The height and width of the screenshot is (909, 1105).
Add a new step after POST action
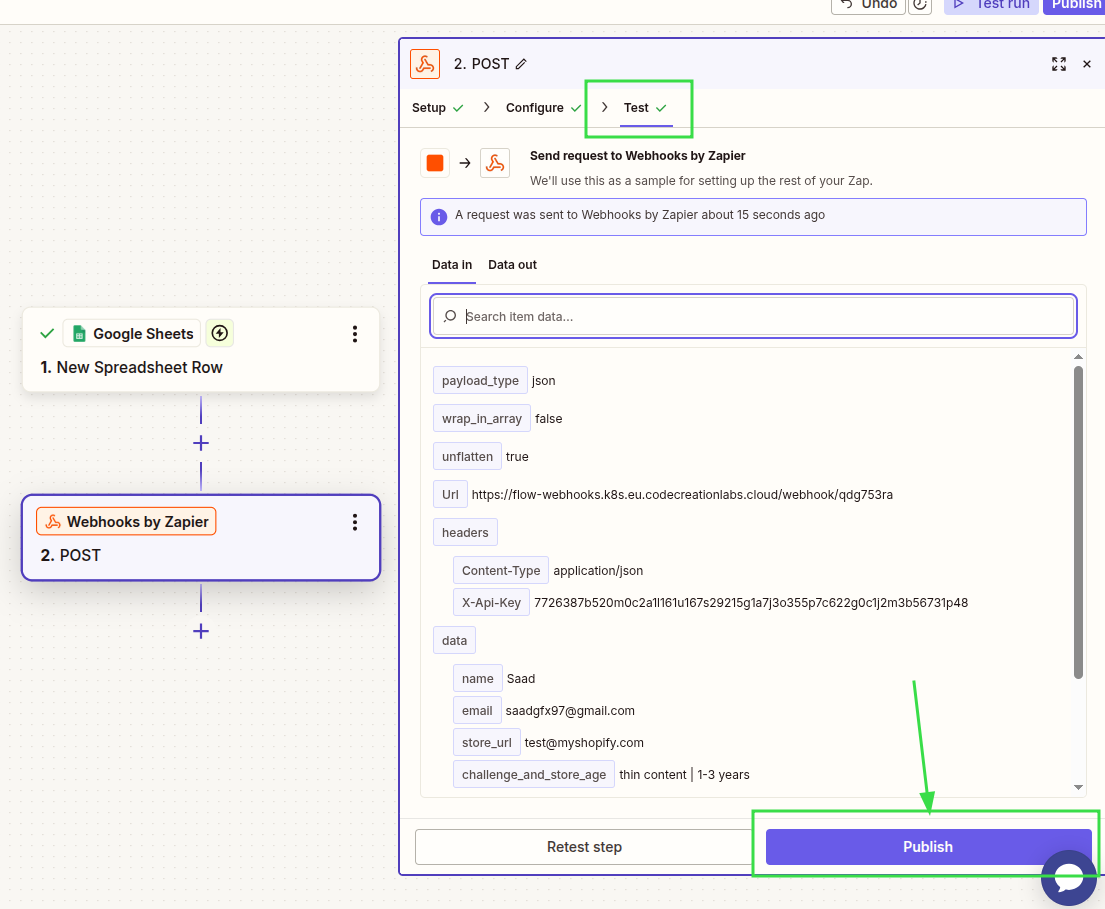(x=201, y=631)
